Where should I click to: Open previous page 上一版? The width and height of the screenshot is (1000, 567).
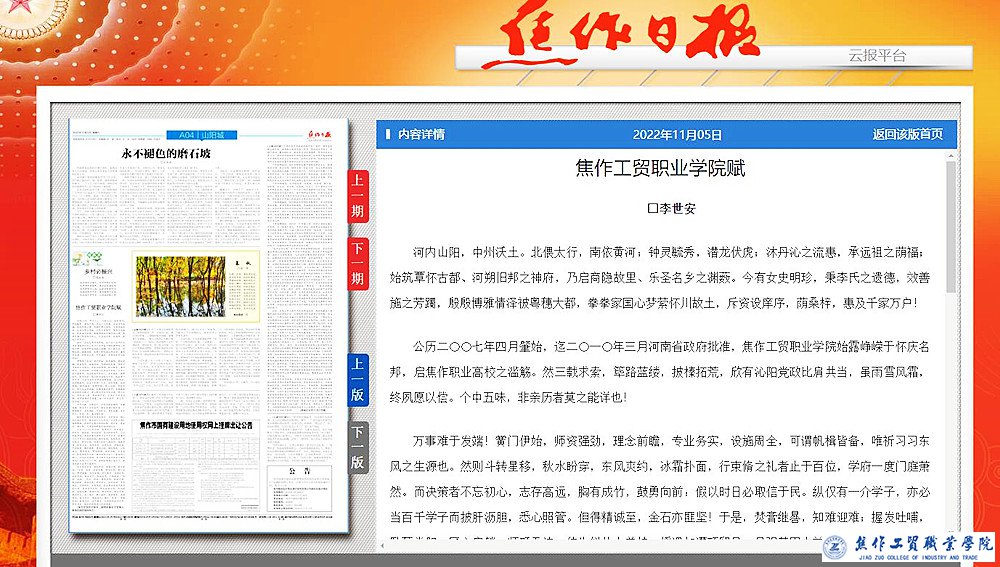[358, 379]
